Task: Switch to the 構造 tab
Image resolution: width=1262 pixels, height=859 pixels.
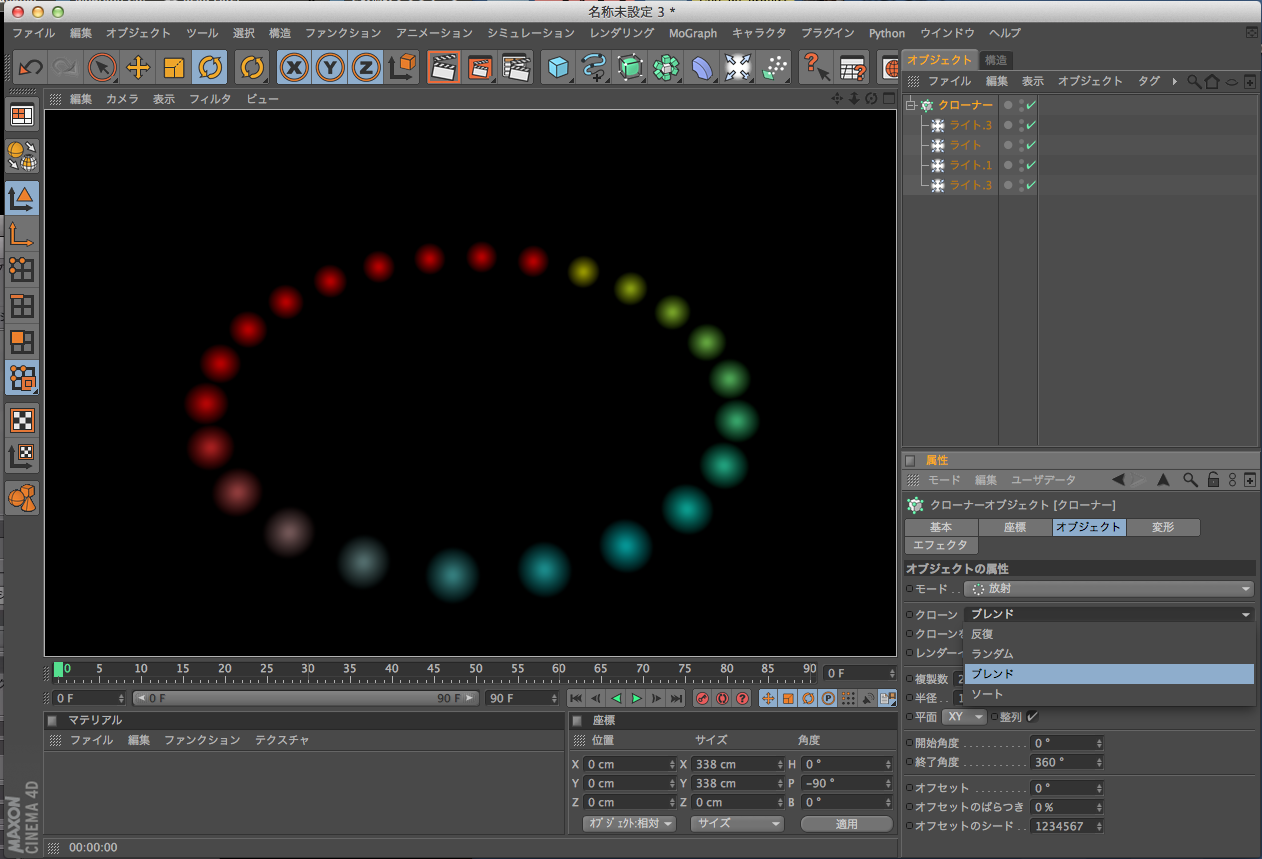Action: [x=995, y=60]
